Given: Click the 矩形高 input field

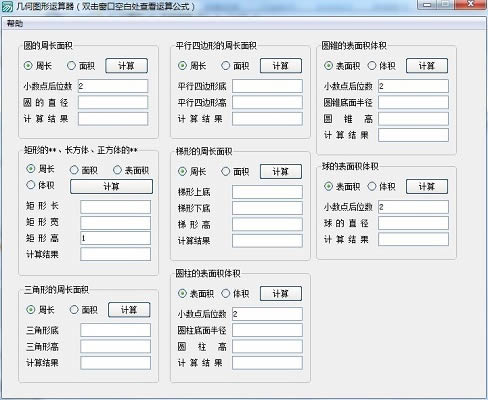Looking at the screenshot, I should click(x=115, y=238).
